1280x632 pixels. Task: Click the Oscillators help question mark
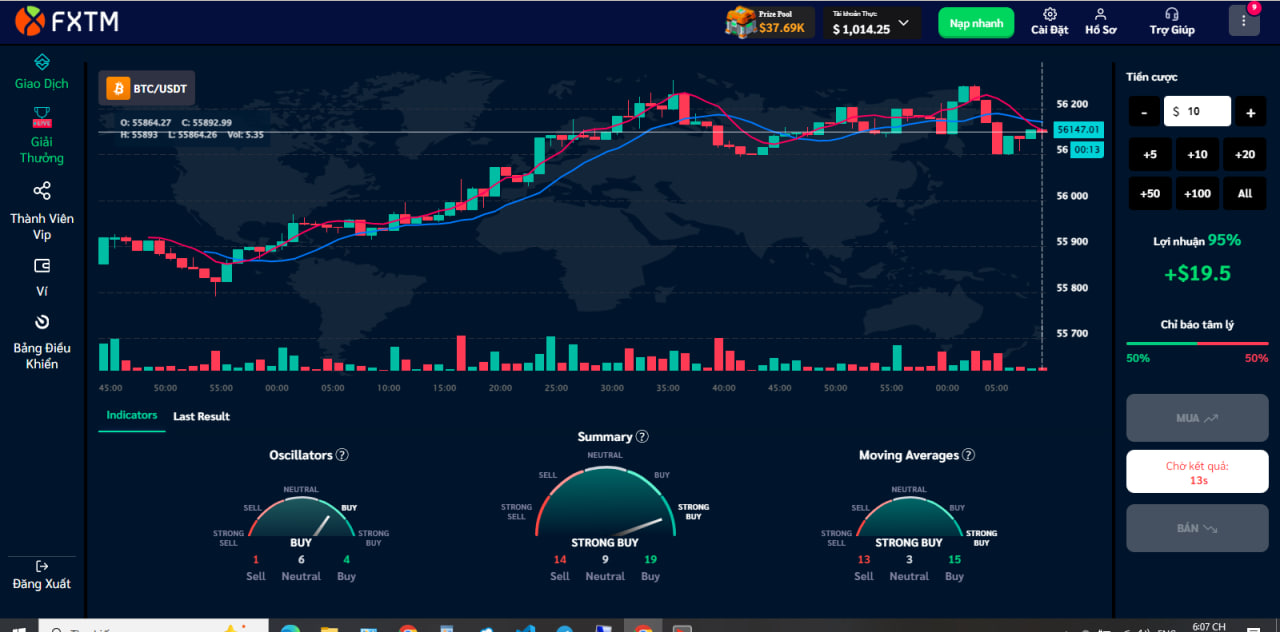[x=342, y=455]
